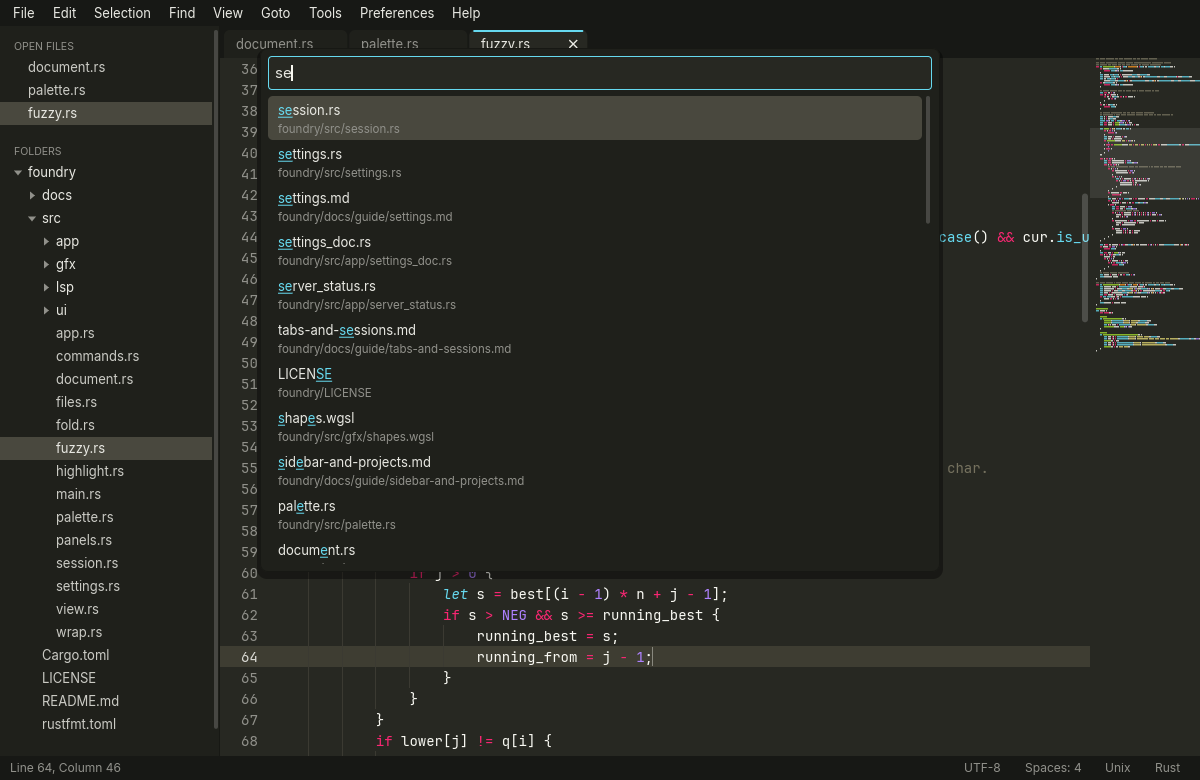
Task: Open the File menu
Action: pyautogui.click(x=23, y=13)
